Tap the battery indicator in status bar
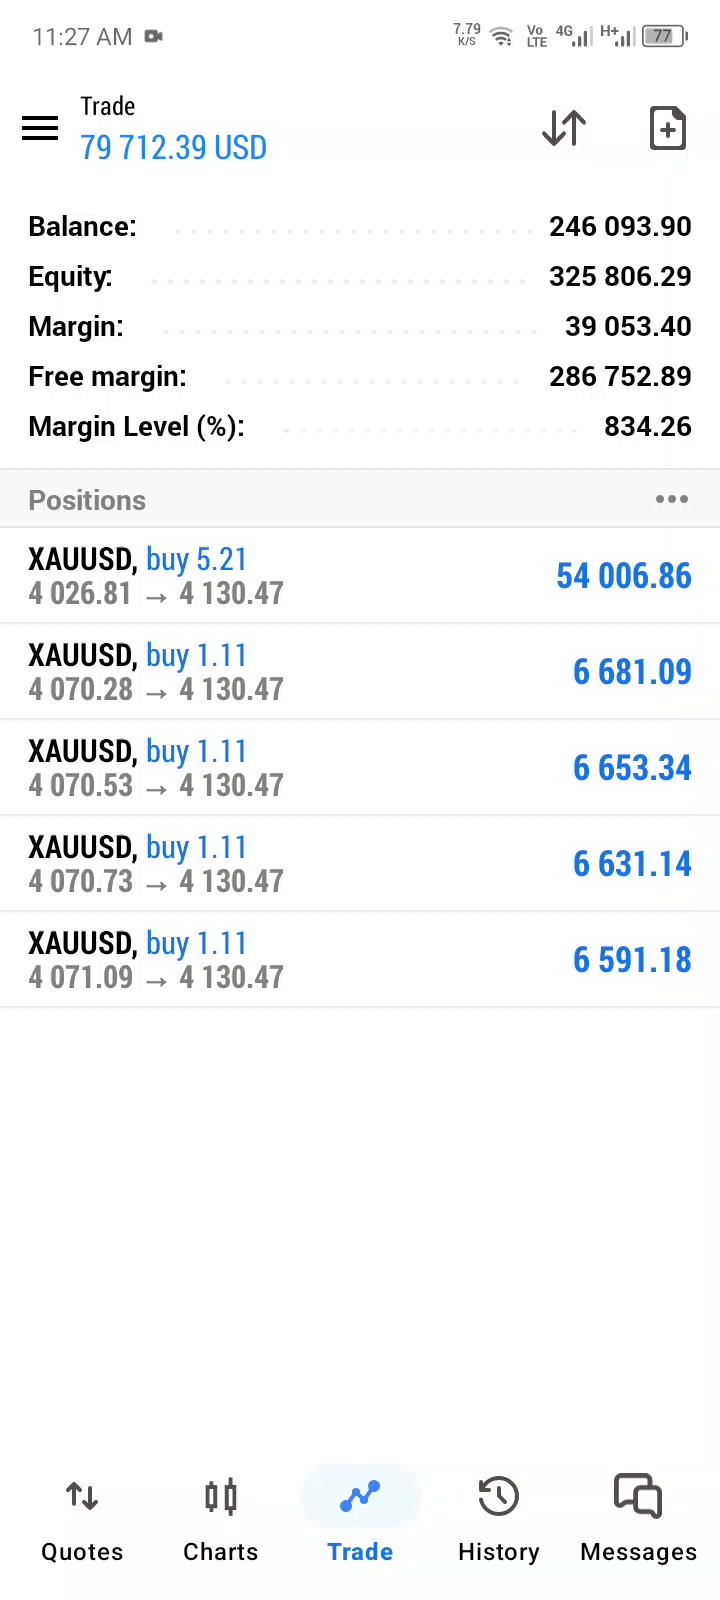 (x=665, y=36)
